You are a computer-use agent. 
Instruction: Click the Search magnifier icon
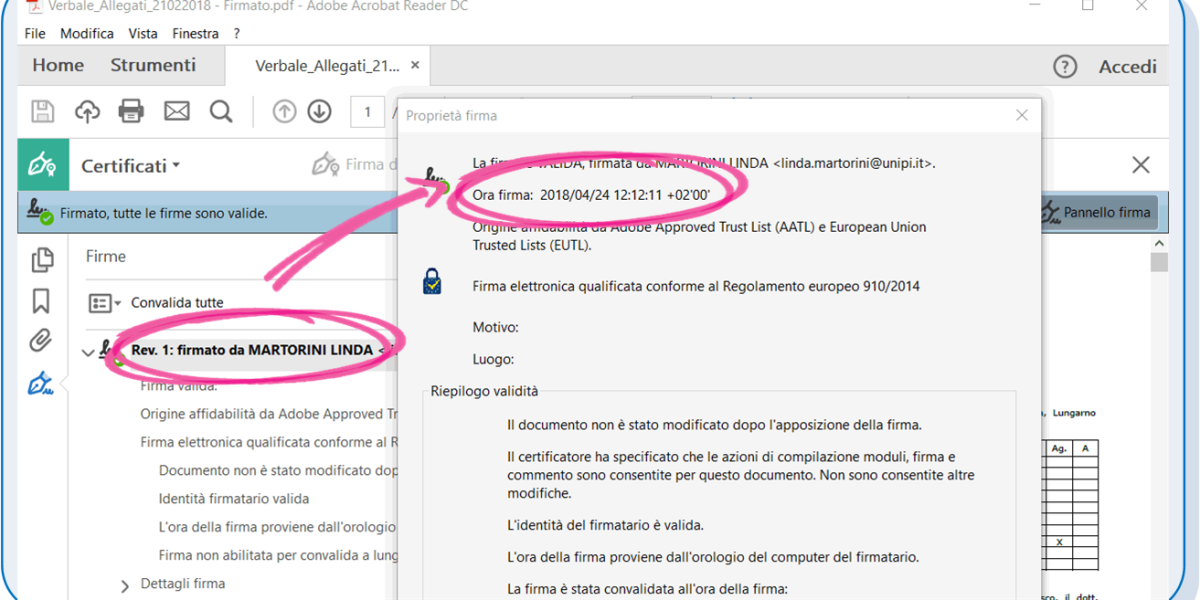[x=221, y=111]
